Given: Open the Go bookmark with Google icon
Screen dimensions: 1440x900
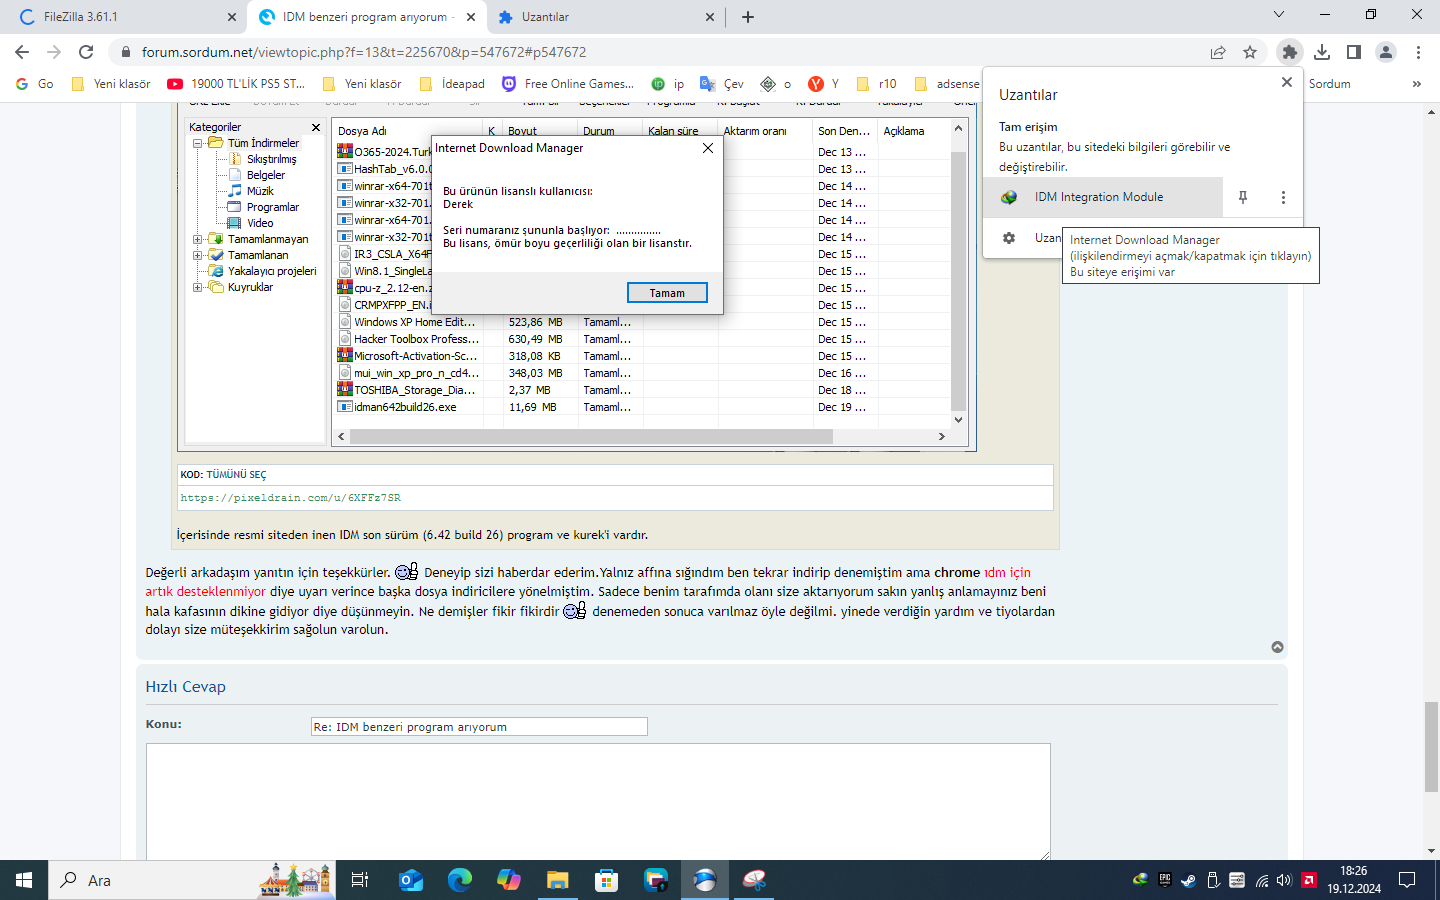Looking at the screenshot, I should click(x=35, y=84).
